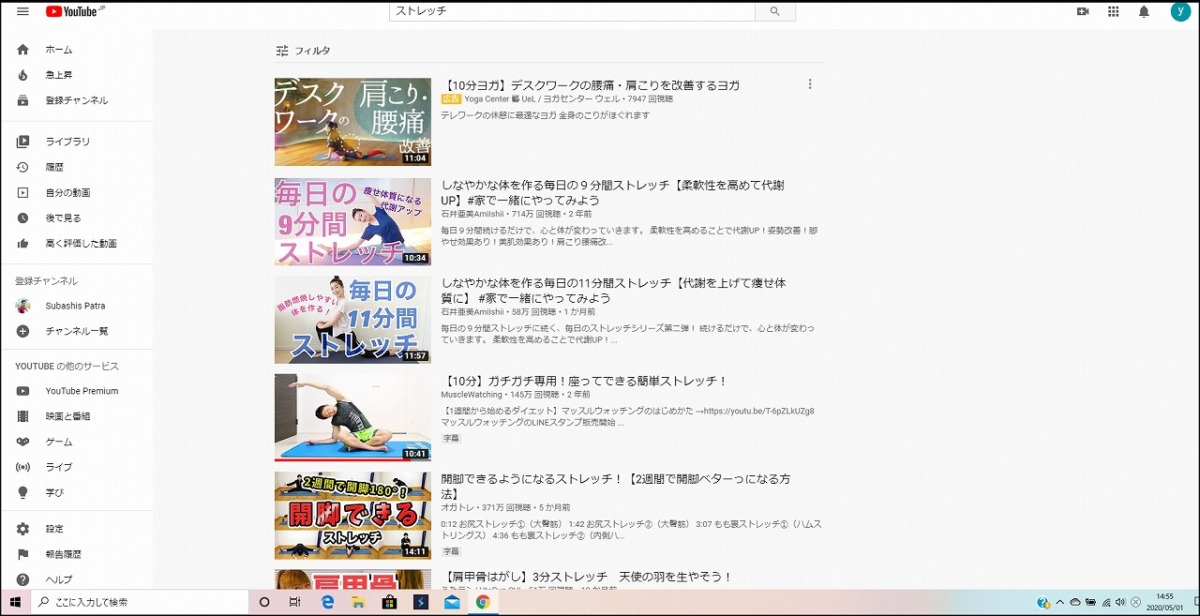Open Microsoft Store from the taskbar

[388, 602]
